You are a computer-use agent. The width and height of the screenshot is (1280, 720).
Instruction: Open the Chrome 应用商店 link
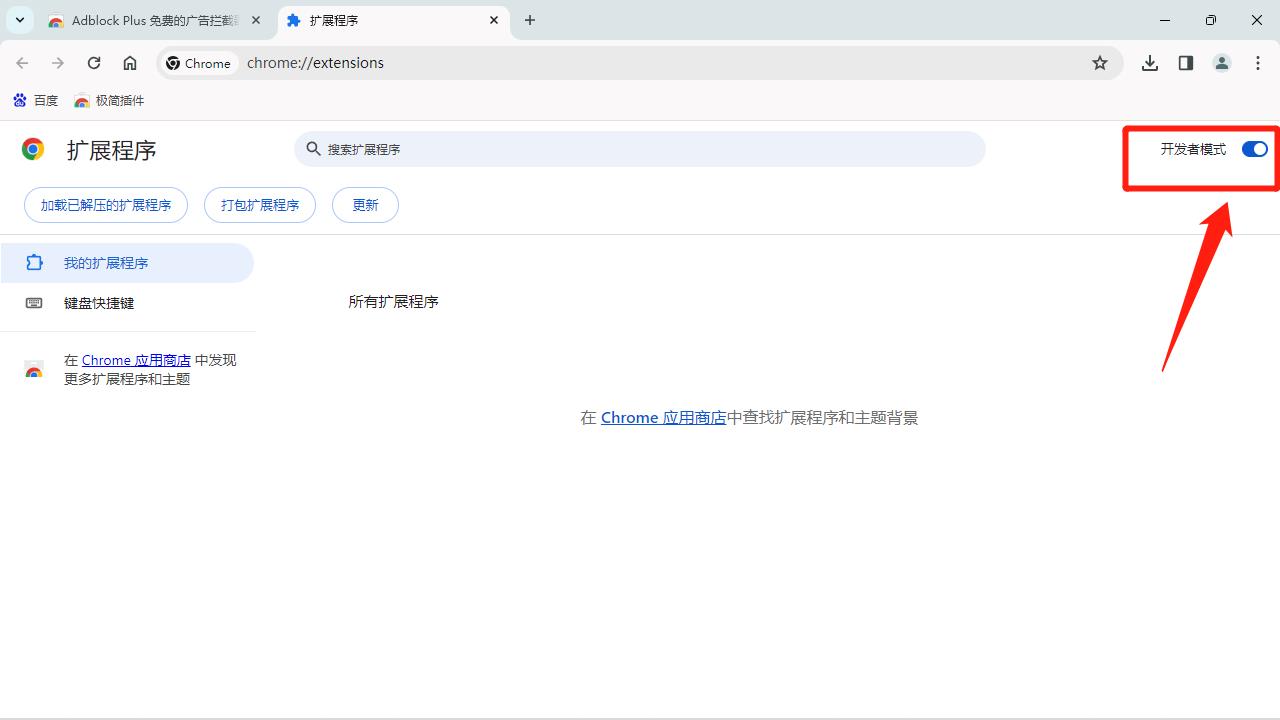[663, 417]
